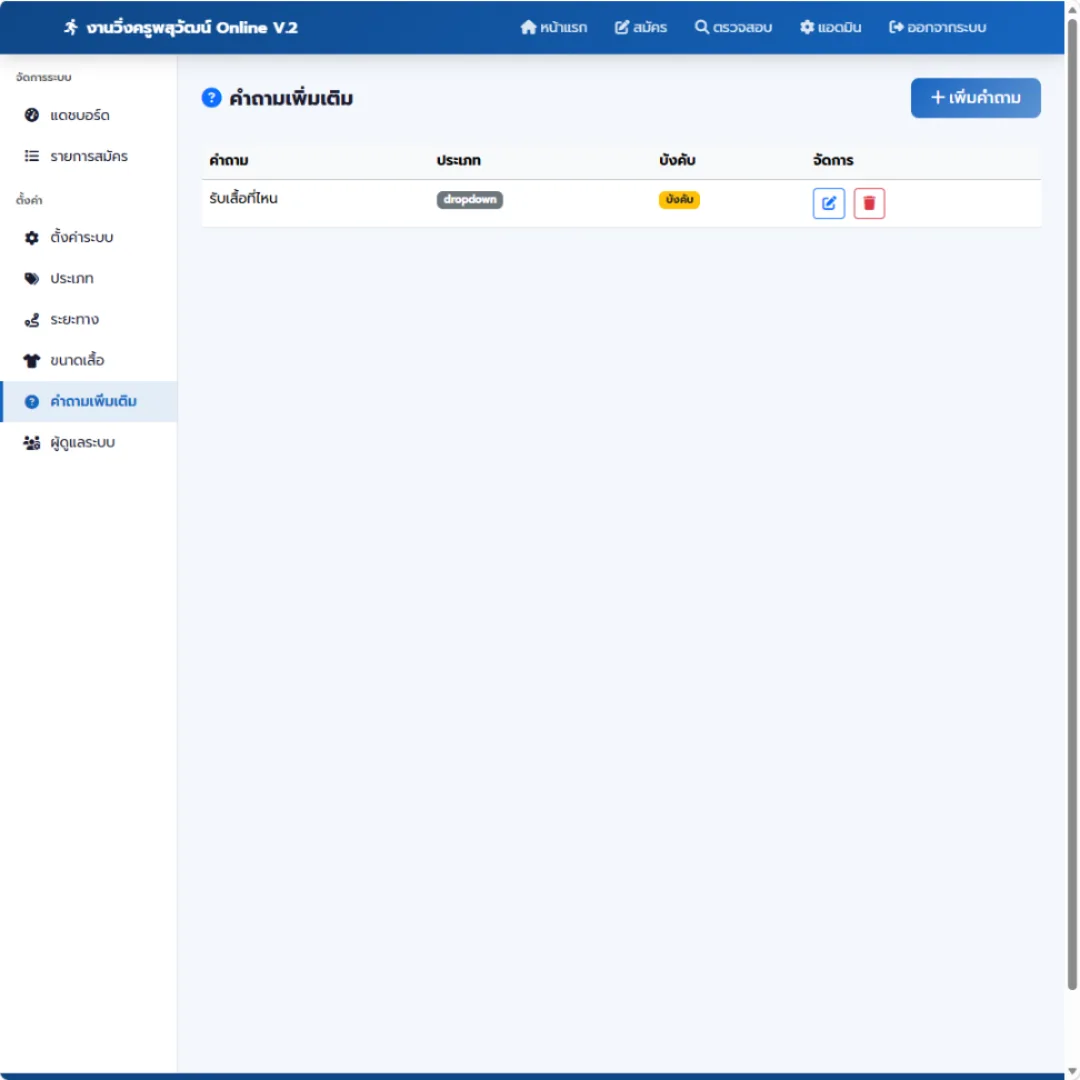The width and height of the screenshot is (1080, 1080).
Task: Click ออกจากระบบ logout link
Action: tap(937, 28)
